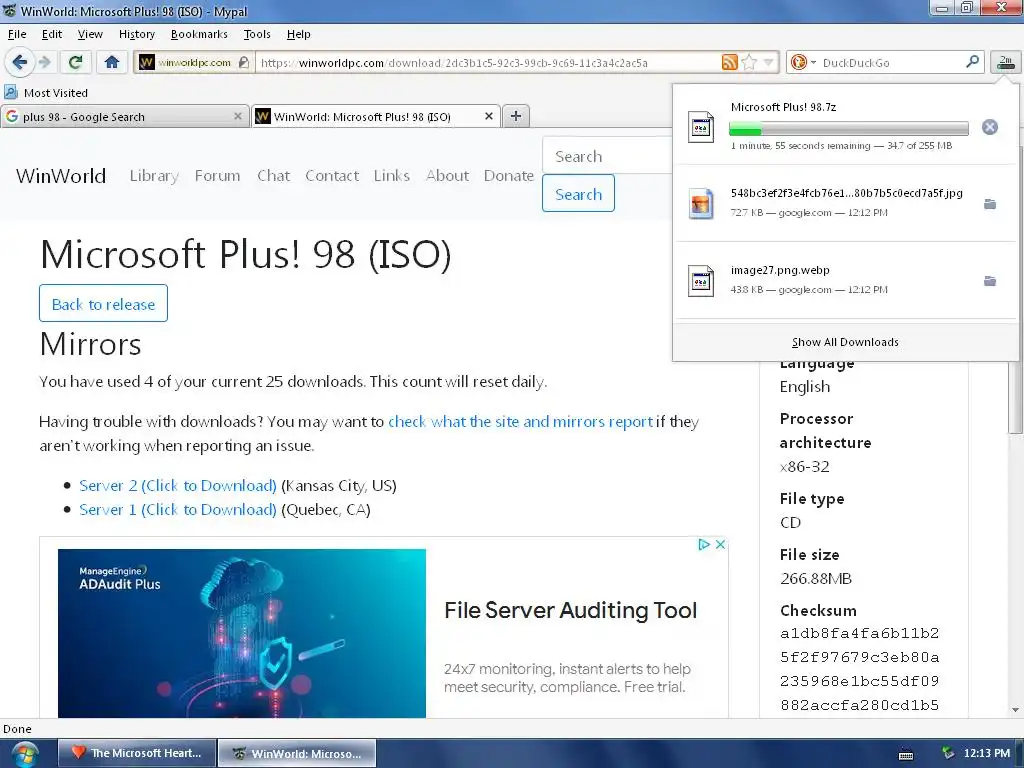Image resolution: width=1024 pixels, height=768 pixels.
Task: Go back with the browser Back arrow
Action: click(x=19, y=63)
